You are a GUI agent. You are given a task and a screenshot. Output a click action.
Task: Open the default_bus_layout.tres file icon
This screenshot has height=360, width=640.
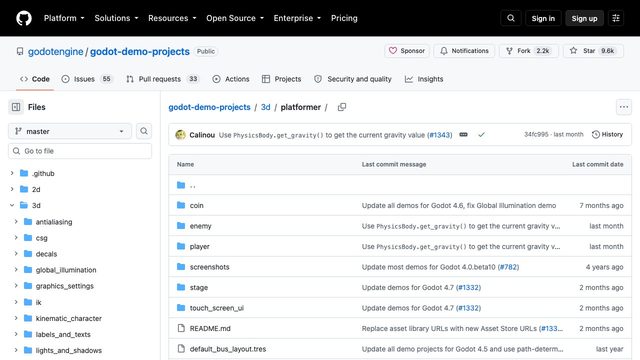click(181, 349)
